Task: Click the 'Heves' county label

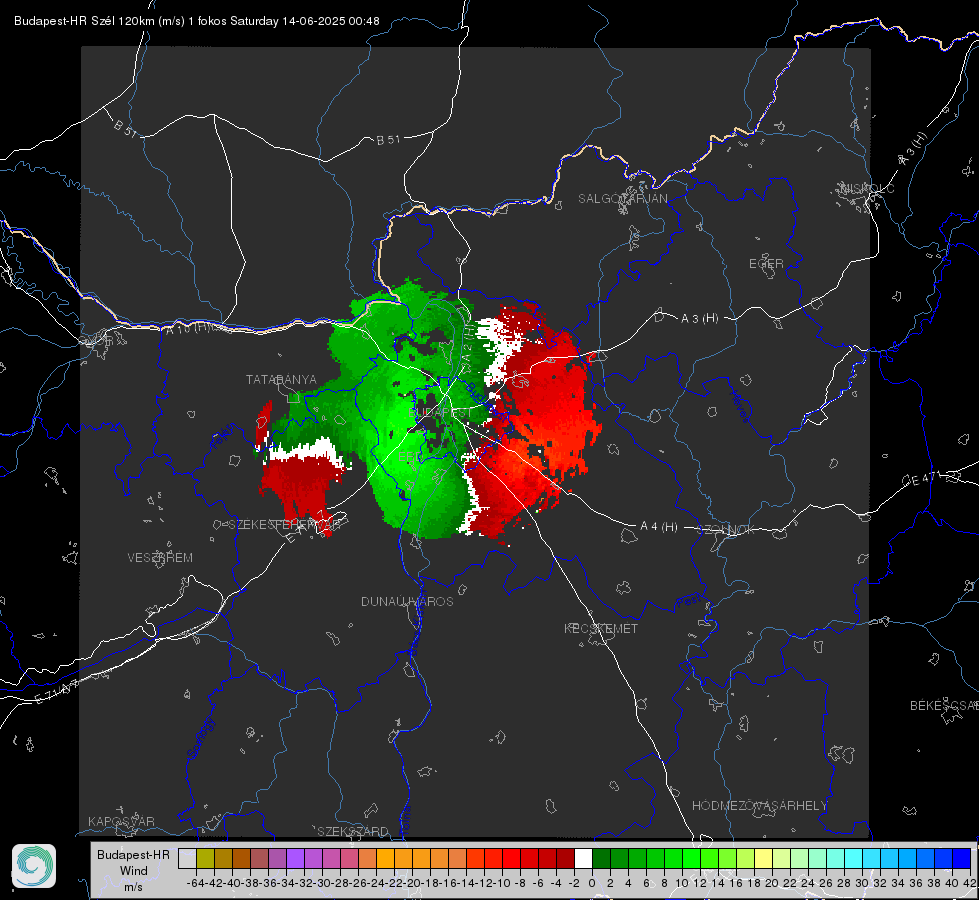Action: coord(739,407)
